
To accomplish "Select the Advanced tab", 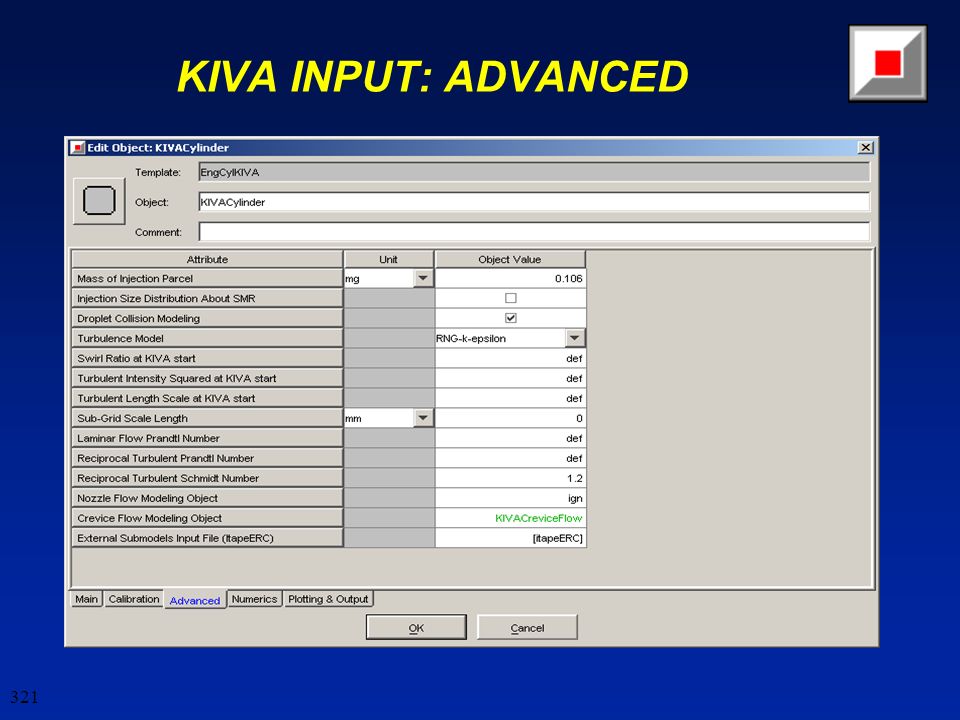I will point(195,601).
